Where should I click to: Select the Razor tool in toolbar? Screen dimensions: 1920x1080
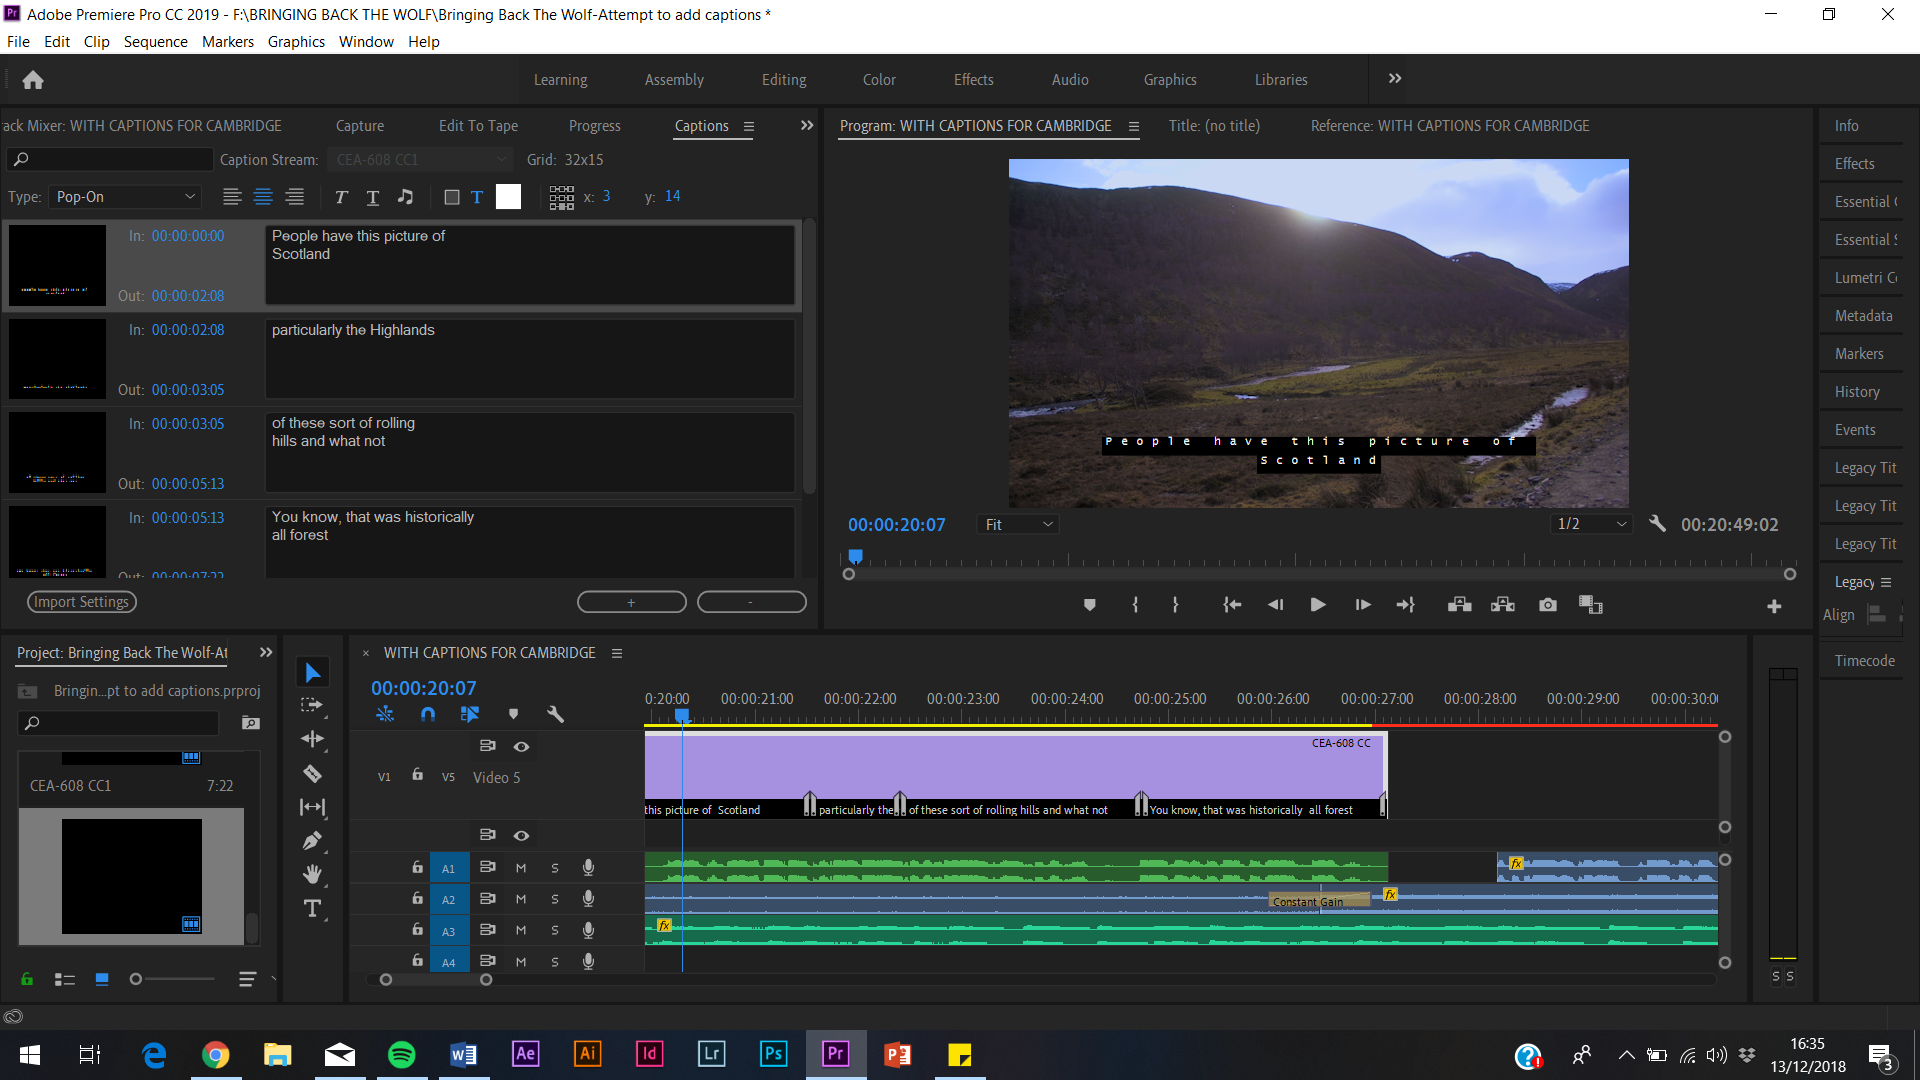pyautogui.click(x=313, y=775)
